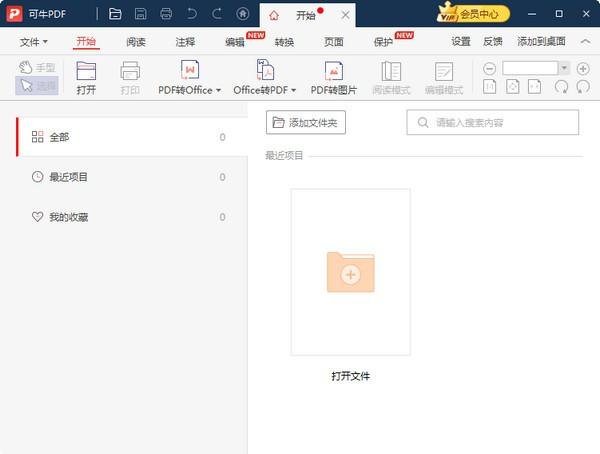Click the Office转PDF converter icon
This screenshot has width=600, height=454.
tap(265, 71)
